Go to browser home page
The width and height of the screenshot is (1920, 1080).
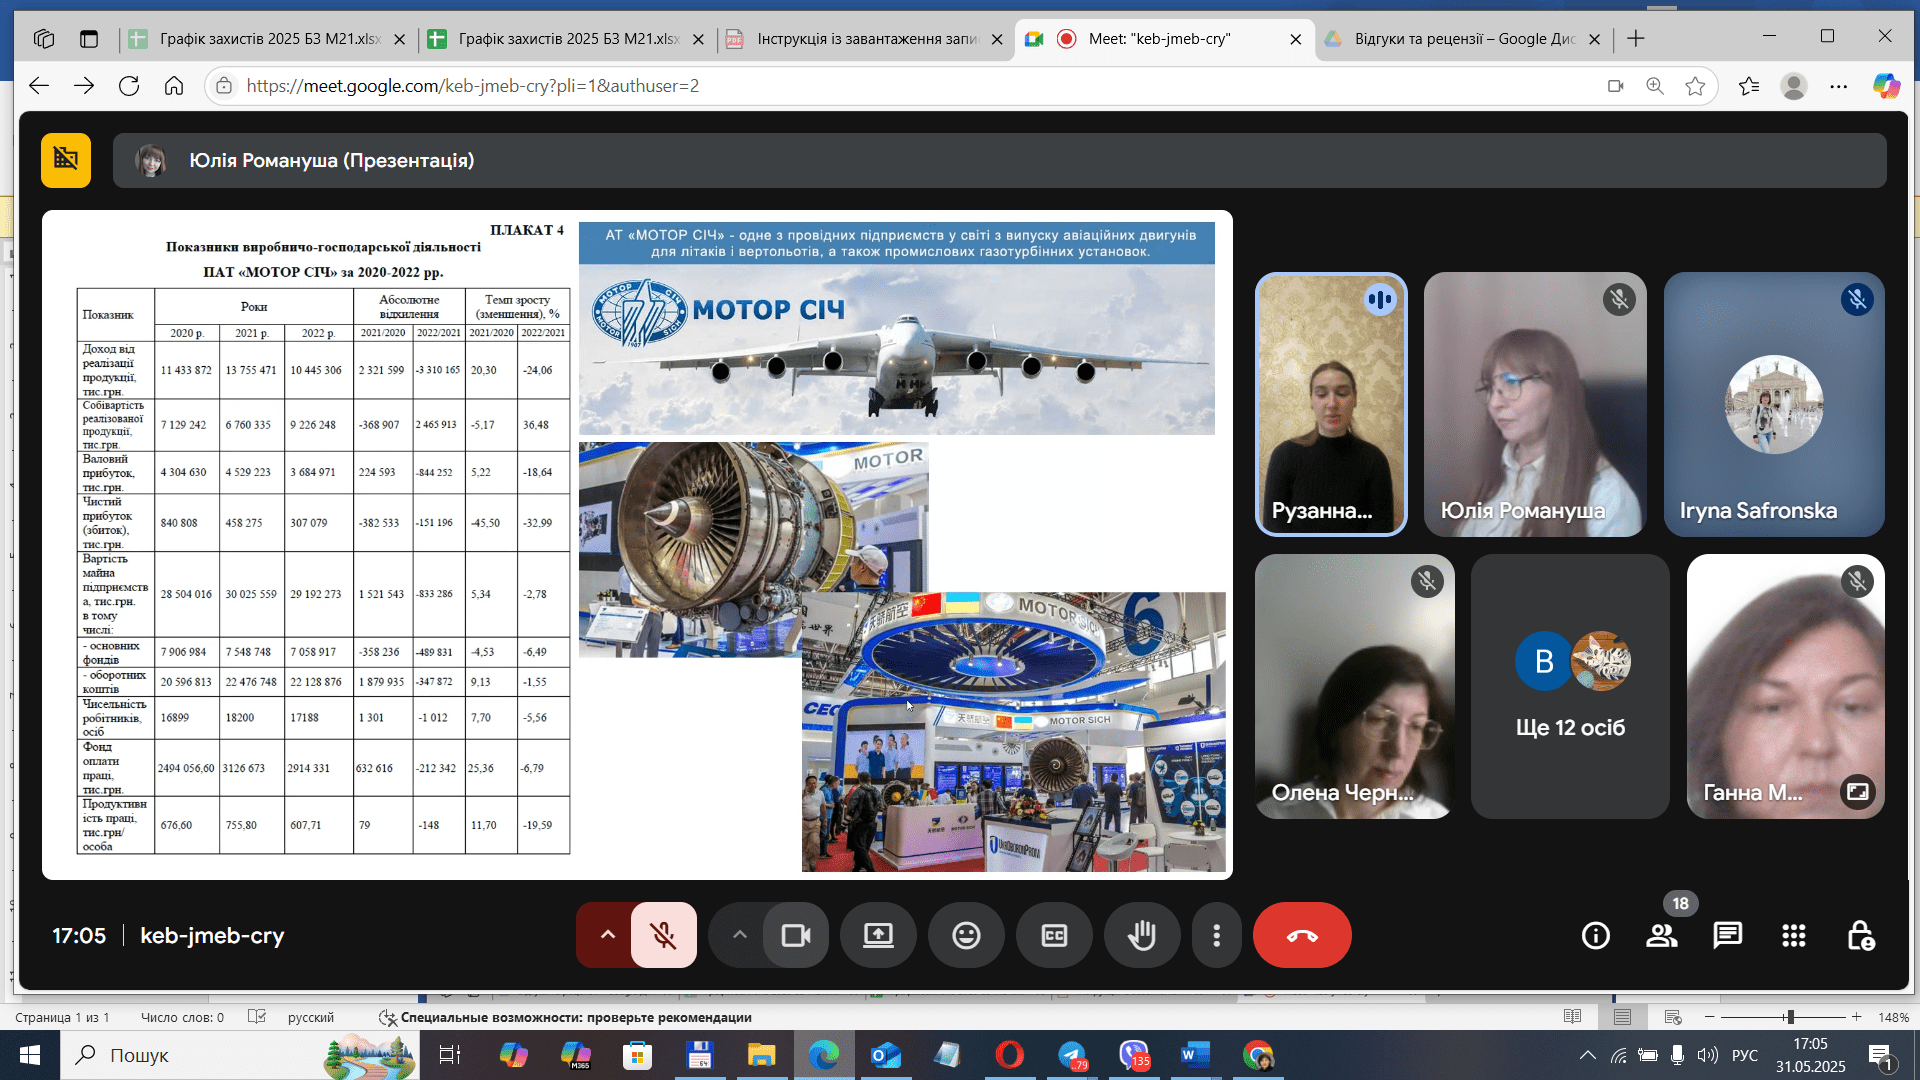(x=174, y=86)
